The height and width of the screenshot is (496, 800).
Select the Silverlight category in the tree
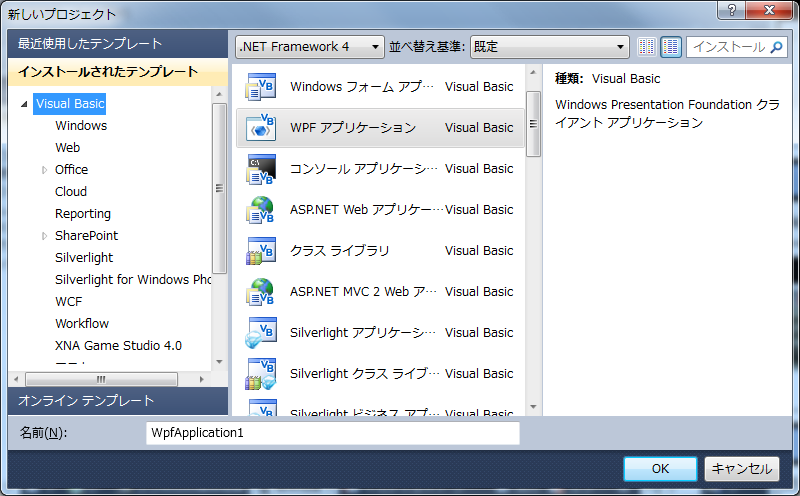click(84, 257)
